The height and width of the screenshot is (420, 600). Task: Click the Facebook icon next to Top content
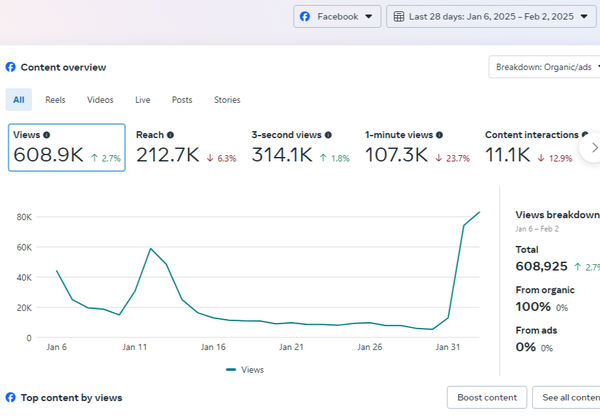pyautogui.click(x=11, y=398)
